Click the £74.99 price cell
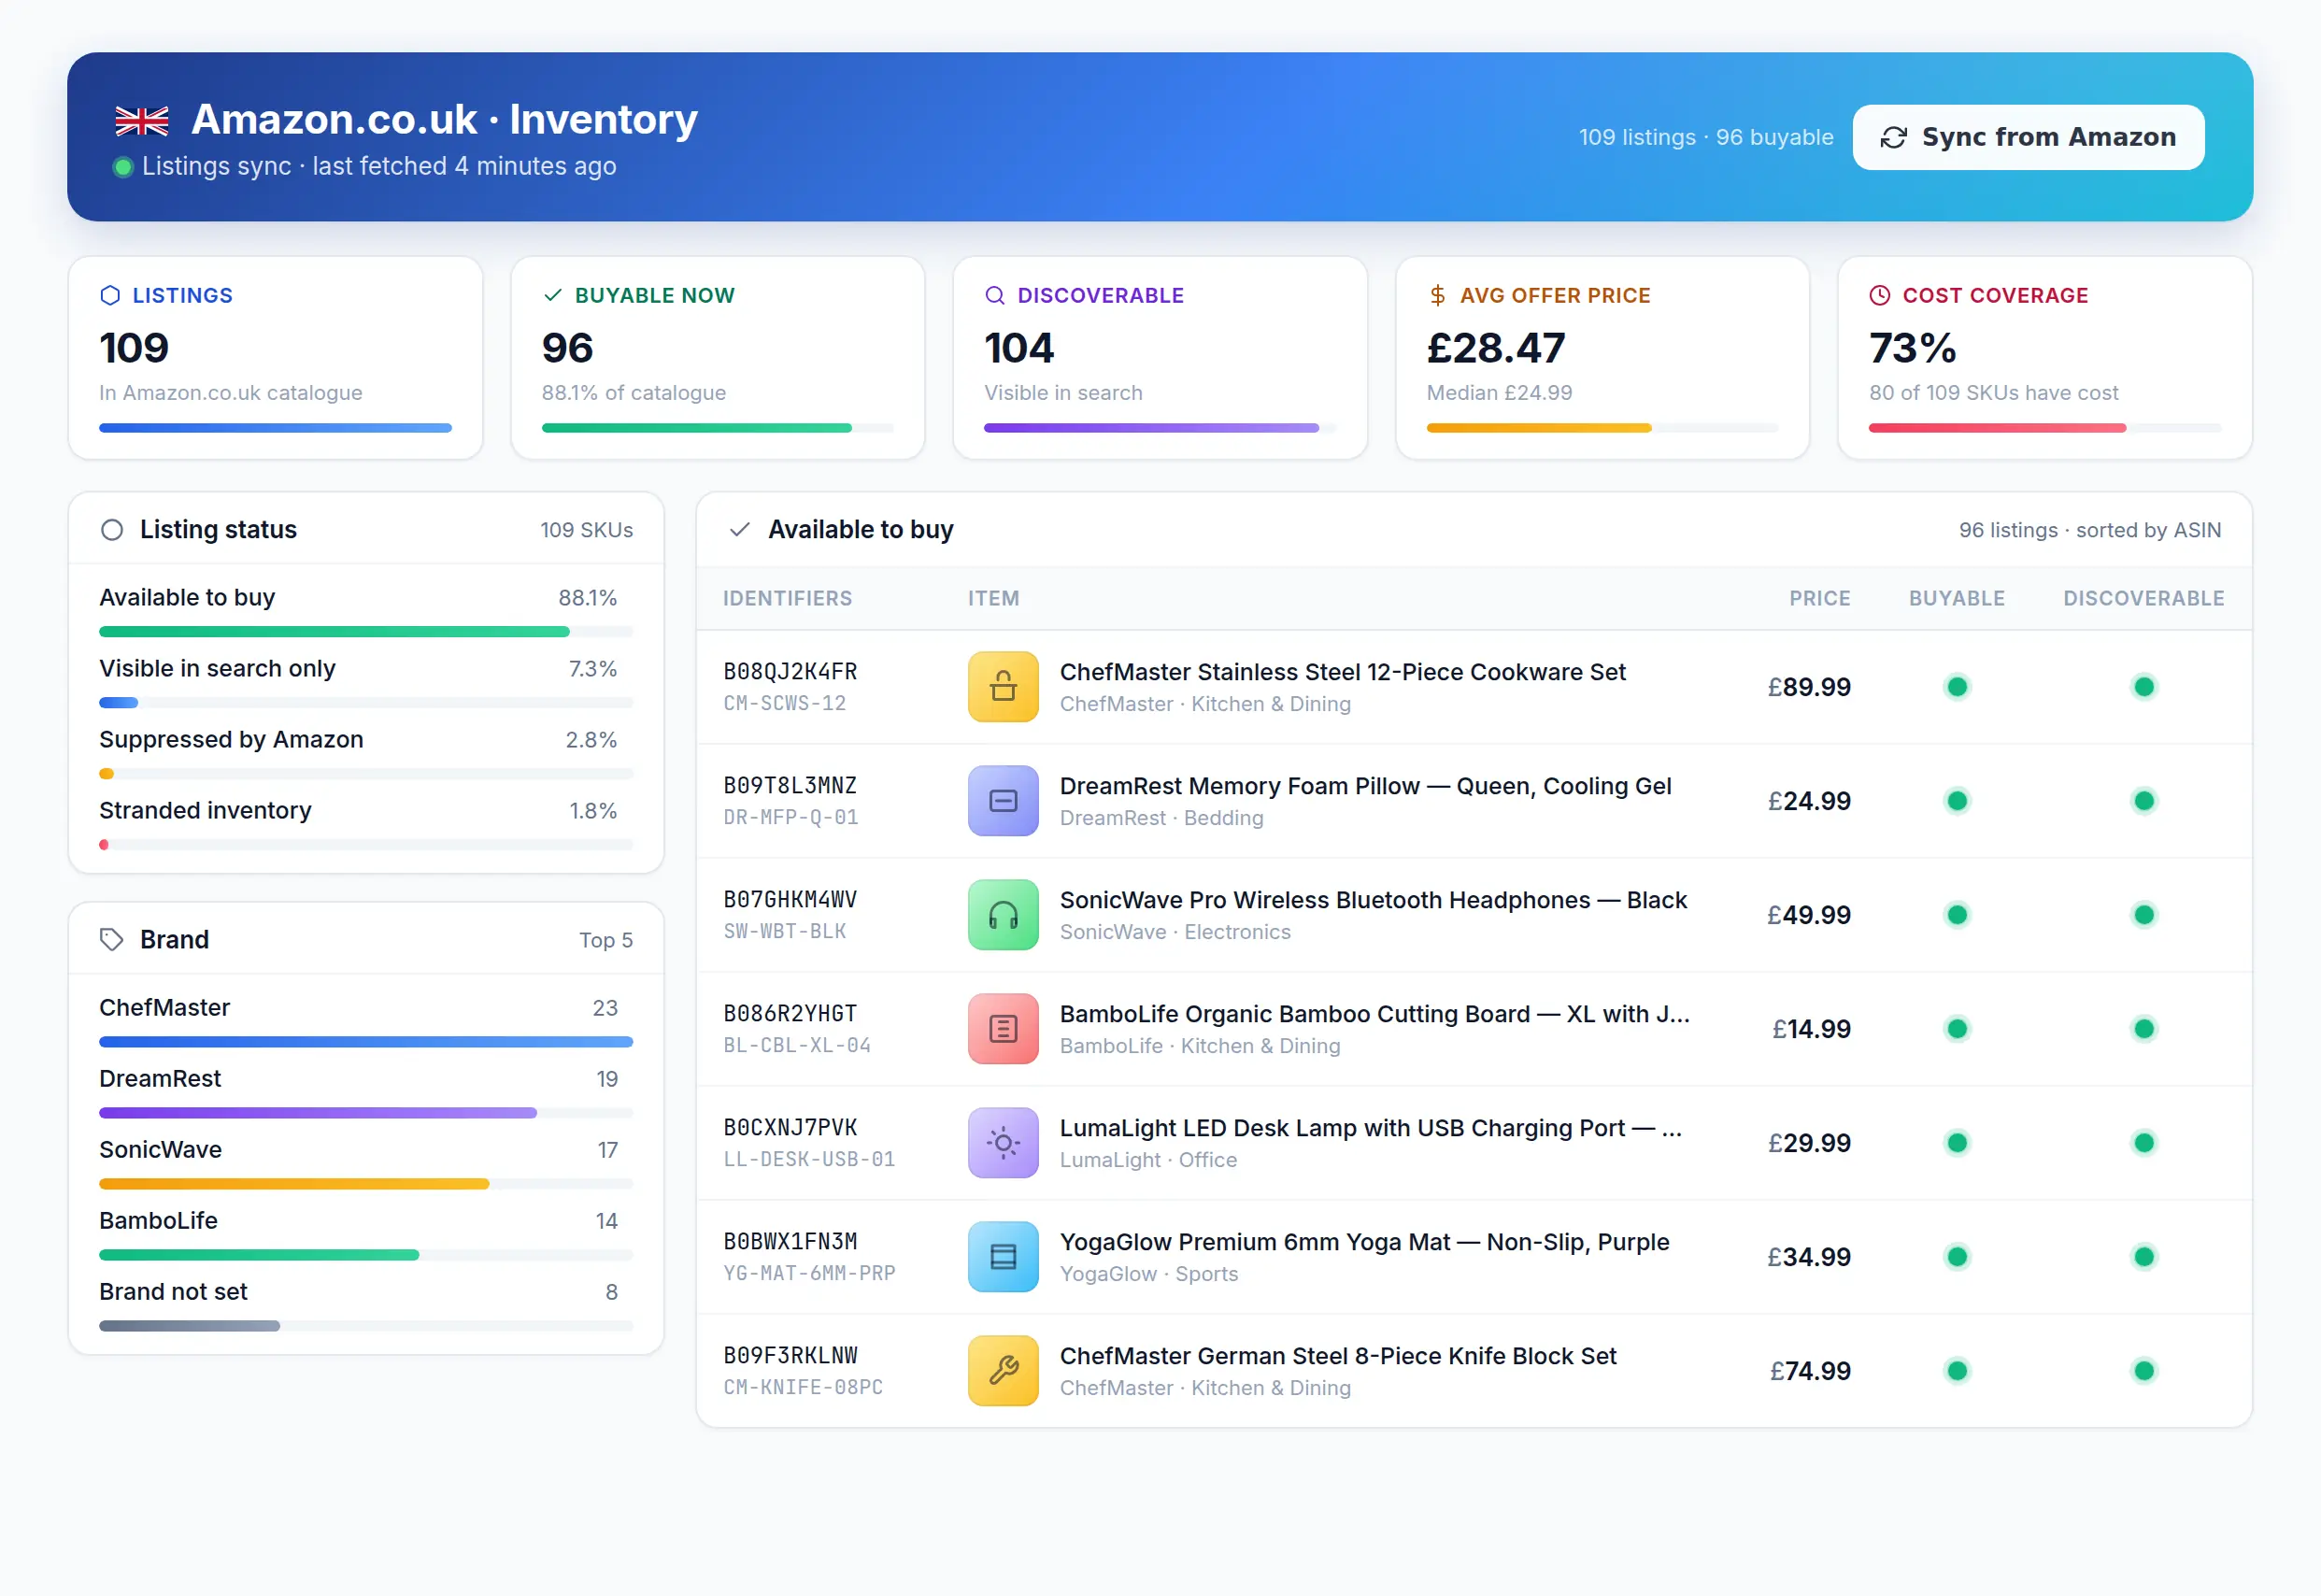 coord(1810,1371)
